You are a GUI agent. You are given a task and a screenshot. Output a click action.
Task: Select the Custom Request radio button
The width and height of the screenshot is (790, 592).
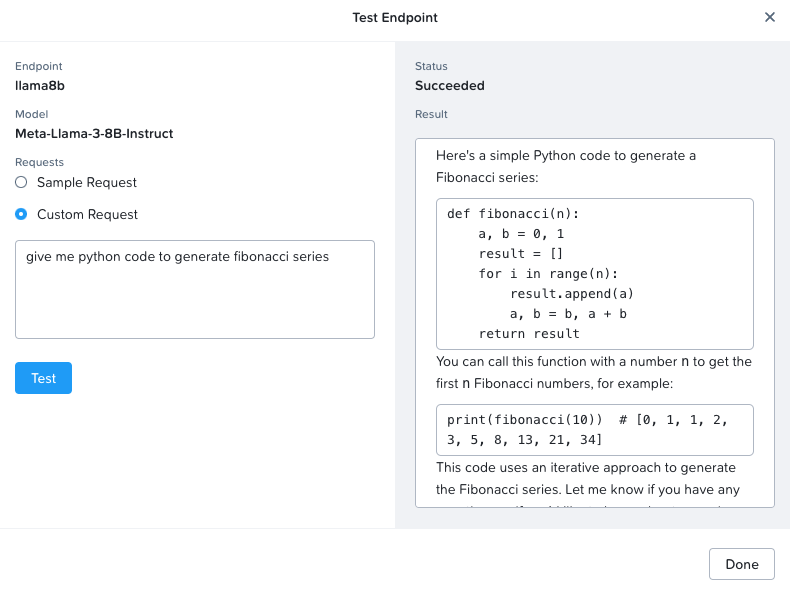pos(21,214)
